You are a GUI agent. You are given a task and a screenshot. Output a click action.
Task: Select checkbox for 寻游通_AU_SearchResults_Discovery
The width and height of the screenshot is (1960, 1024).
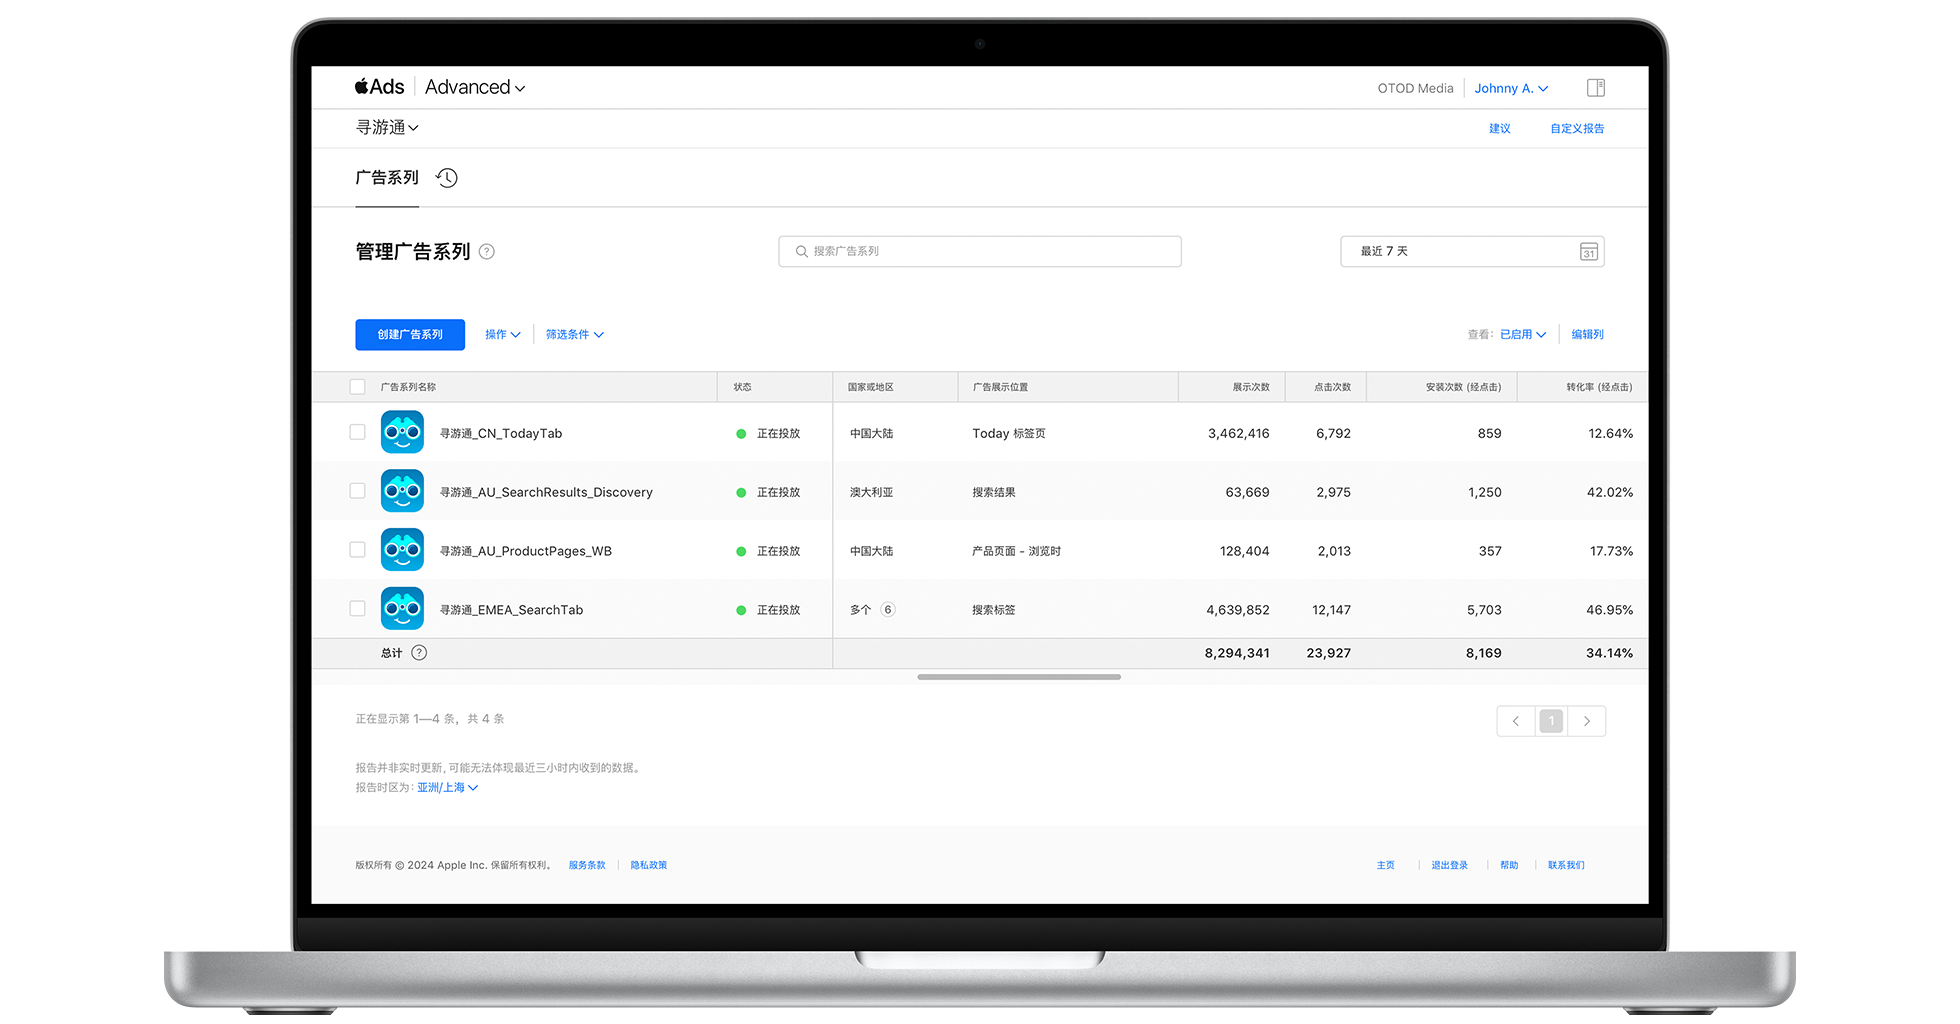click(357, 491)
